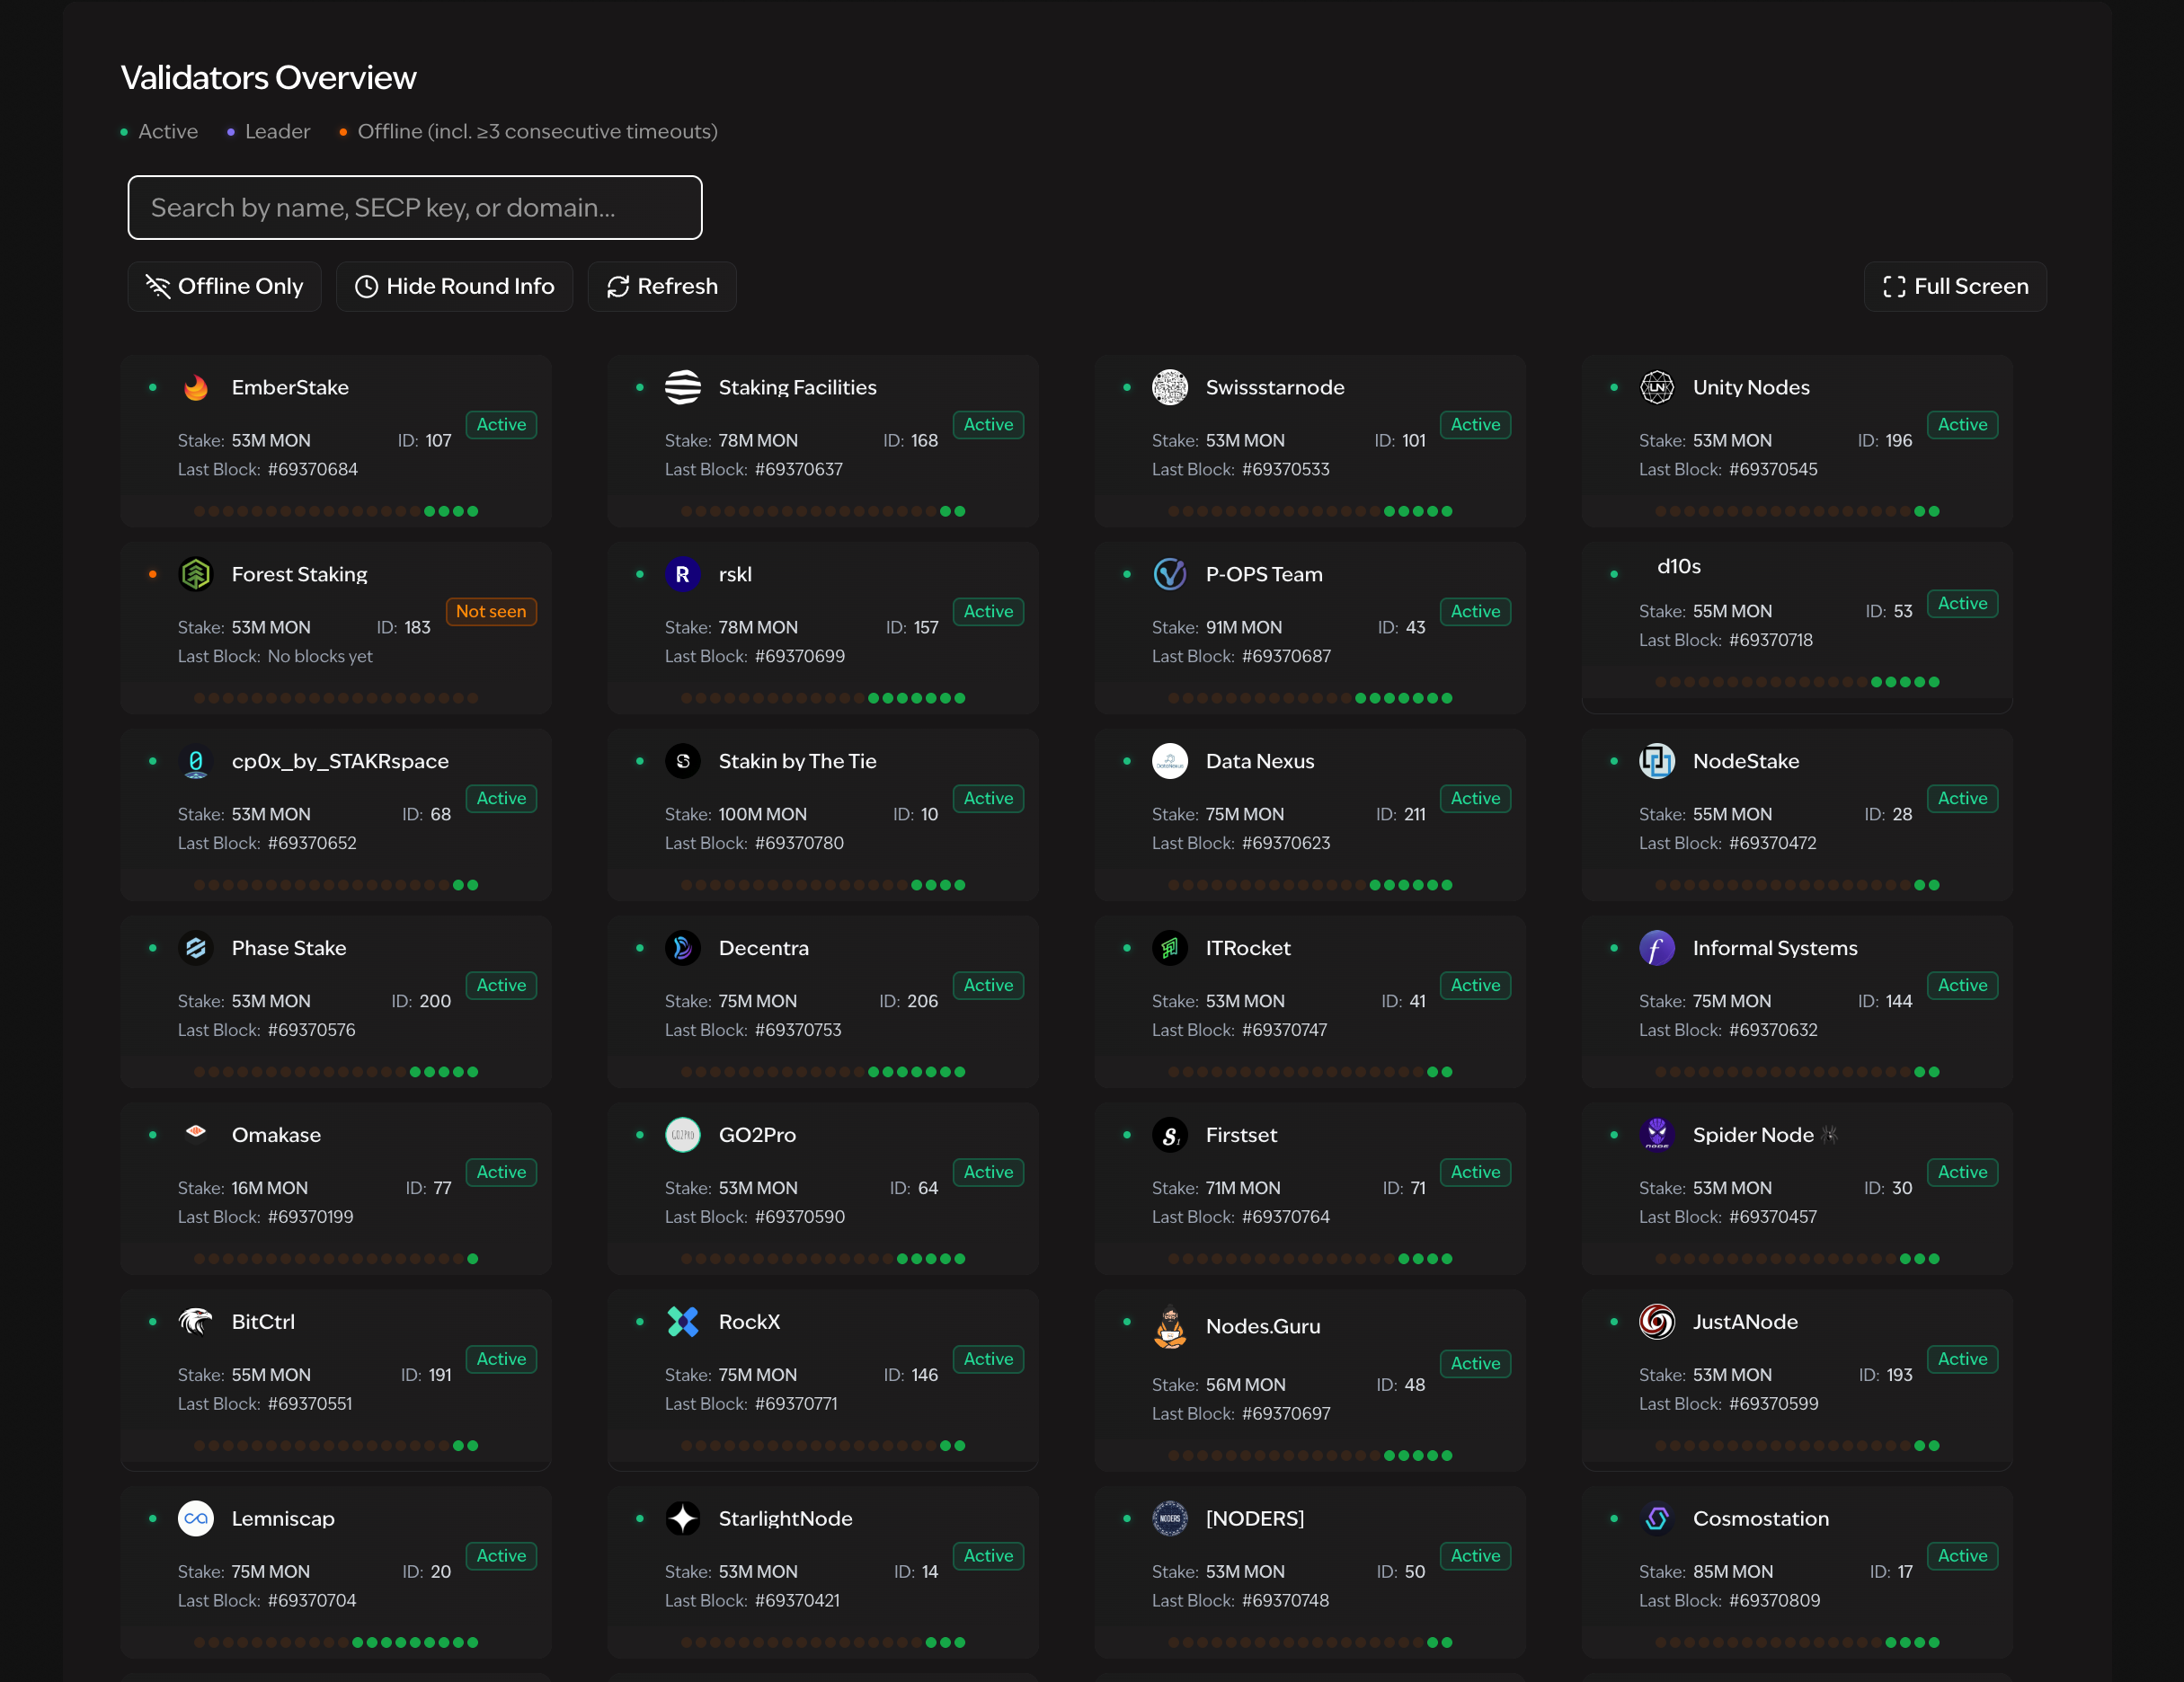2184x1682 pixels.
Task: Click the Active legend label
Action: pos(168,132)
